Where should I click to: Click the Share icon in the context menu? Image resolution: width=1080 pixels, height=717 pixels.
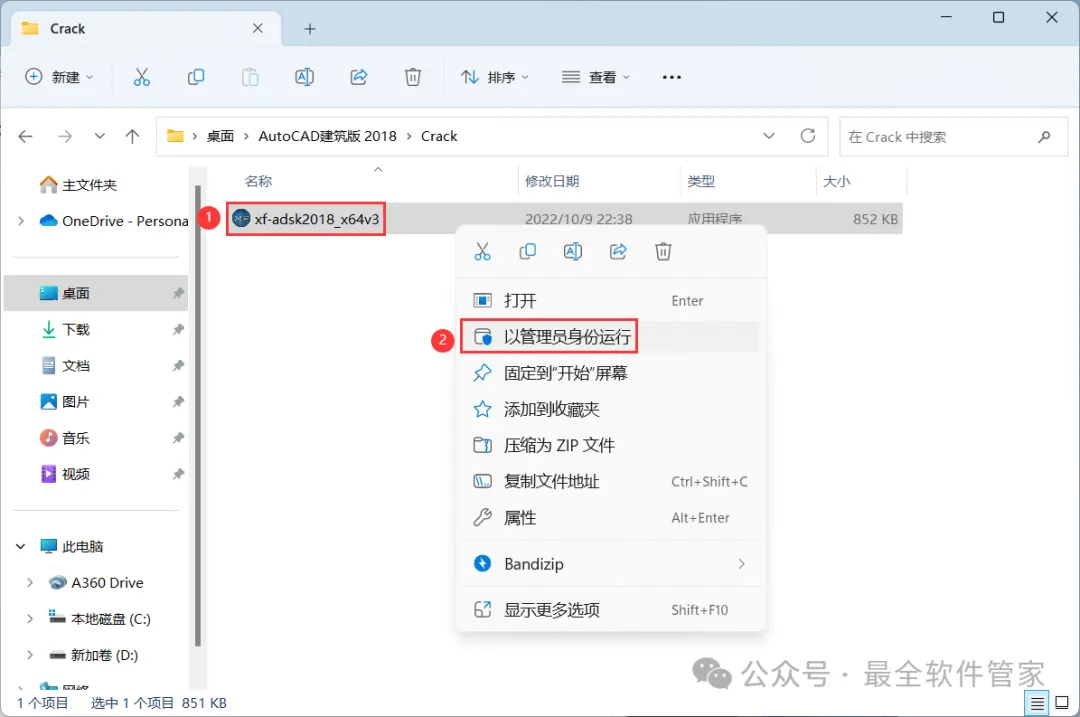click(x=618, y=251)
